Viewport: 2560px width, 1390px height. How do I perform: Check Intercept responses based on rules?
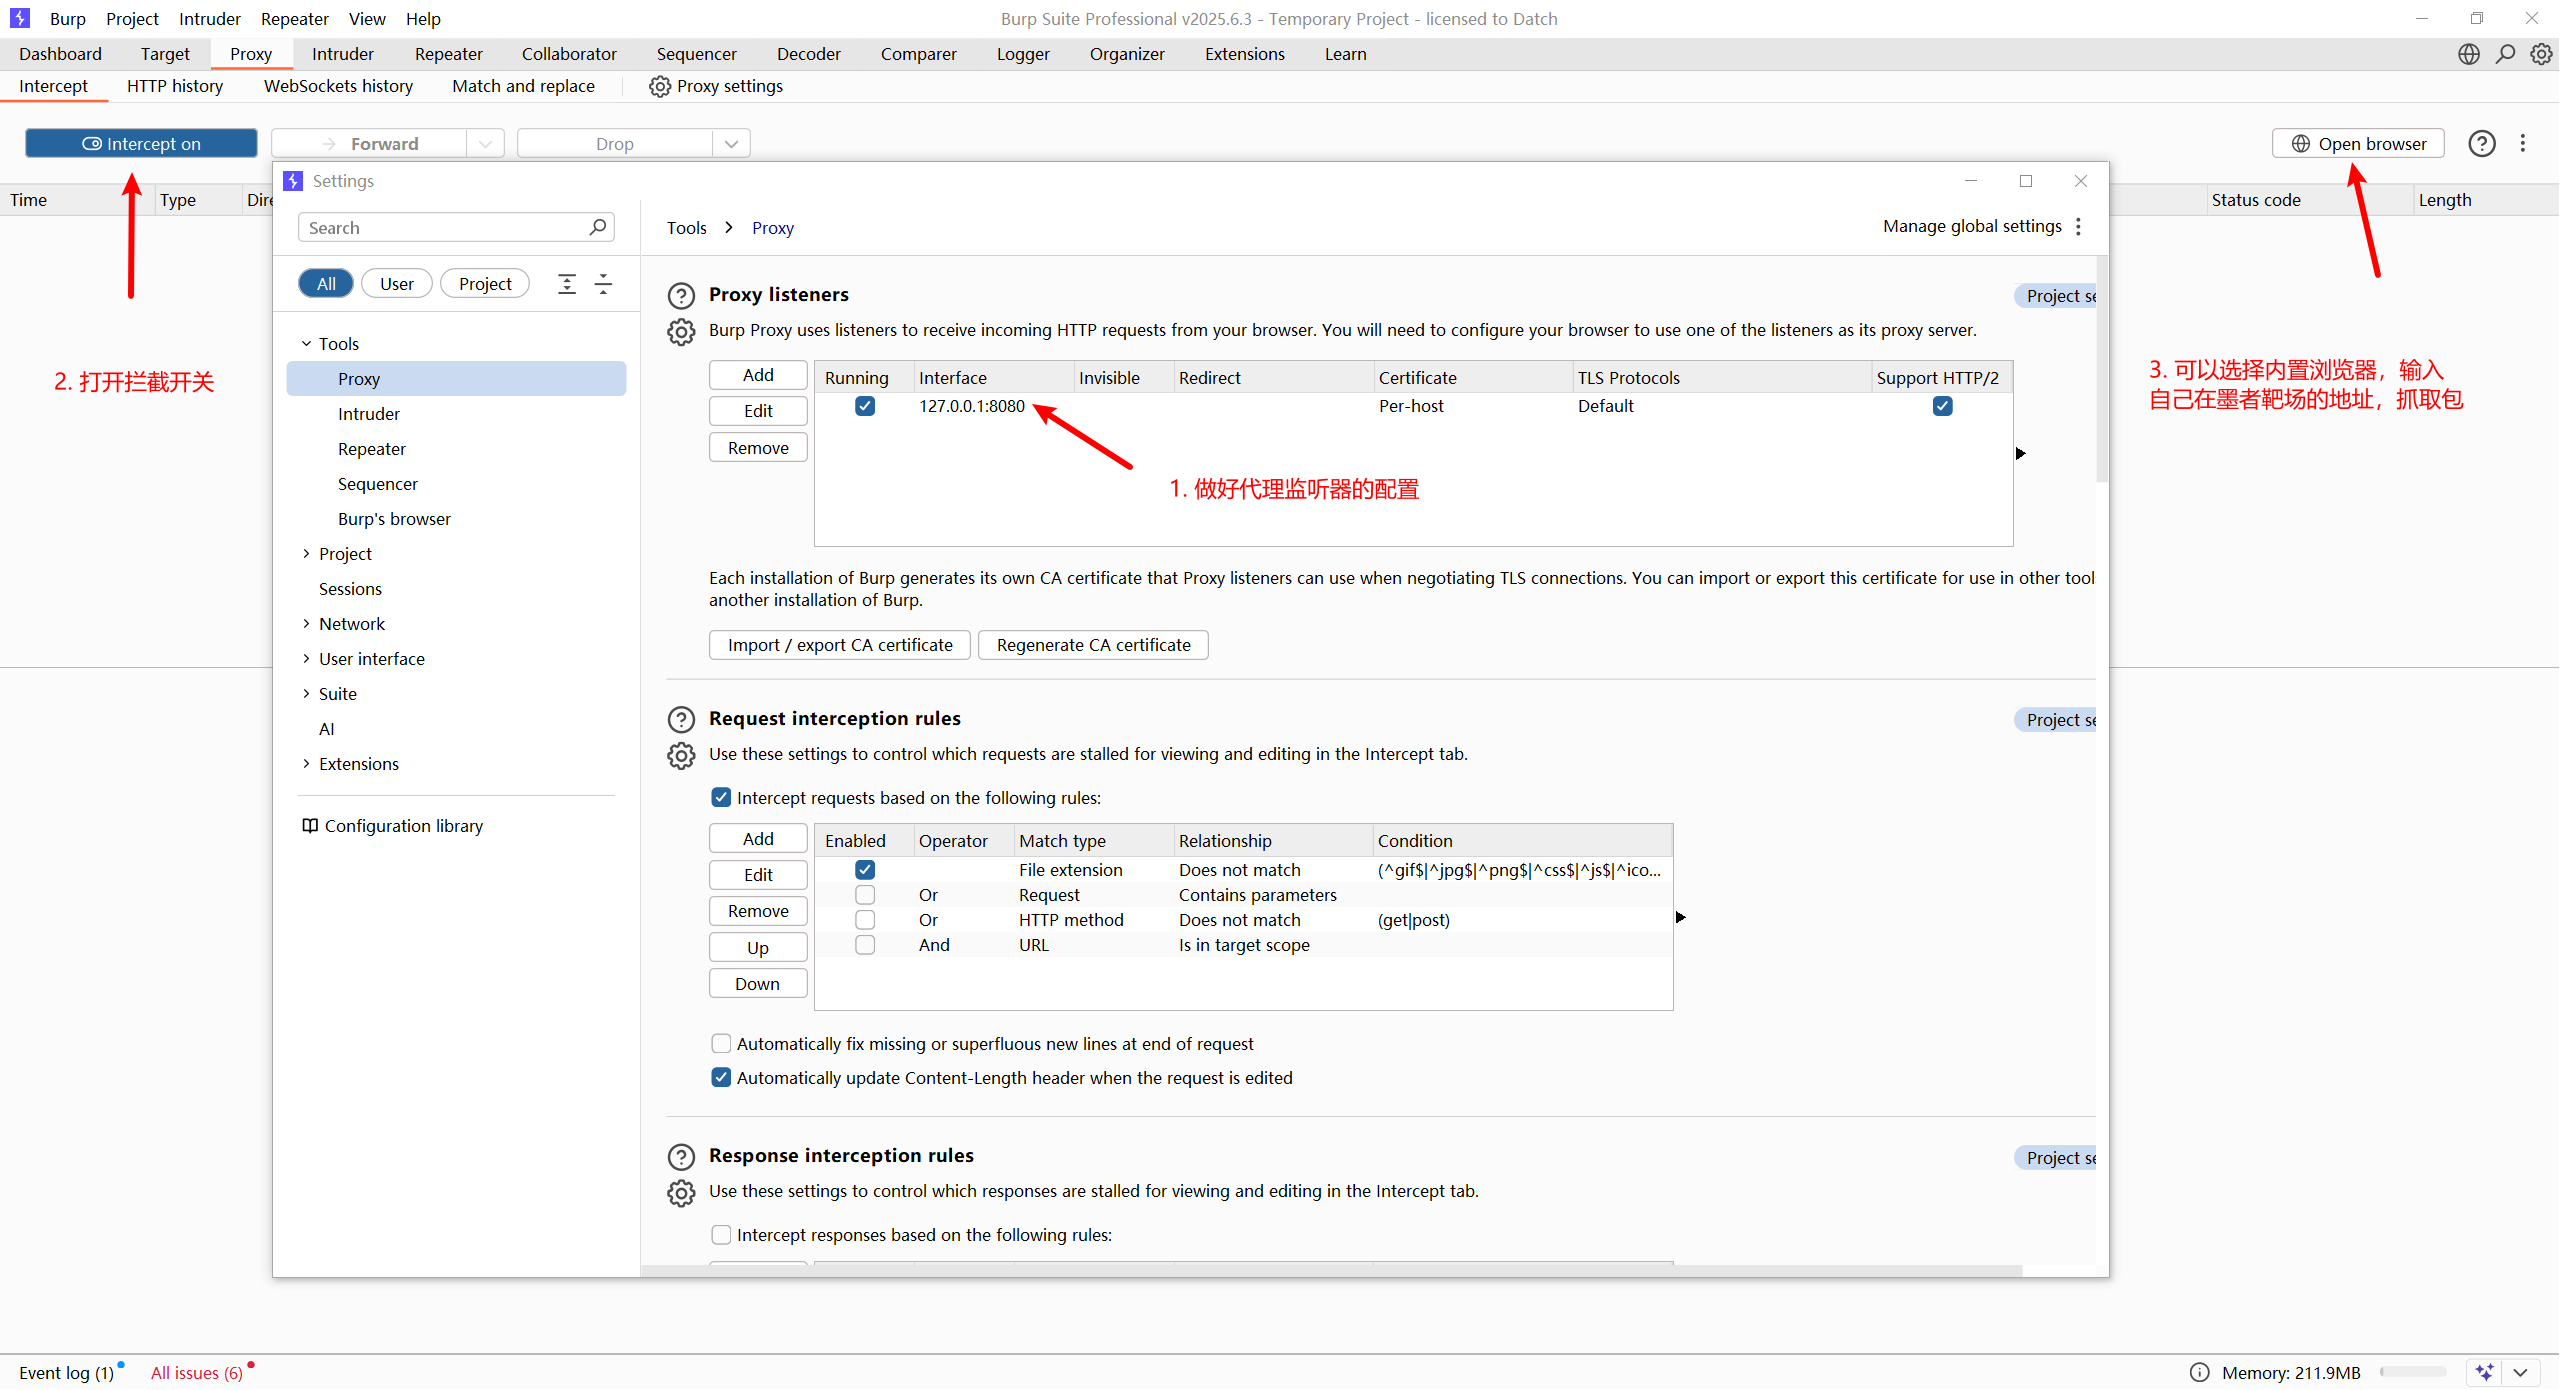pyautogui.click(x=721, y=1234)
